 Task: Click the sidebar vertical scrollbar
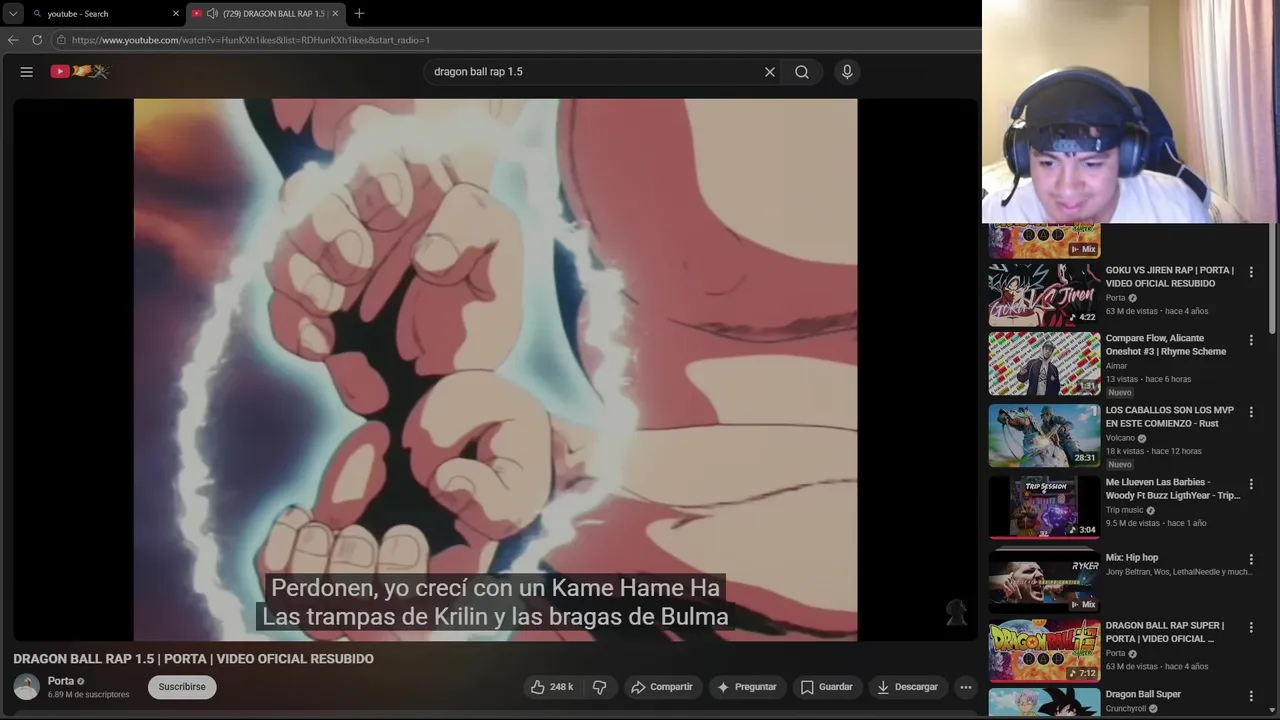[1272, 279]
